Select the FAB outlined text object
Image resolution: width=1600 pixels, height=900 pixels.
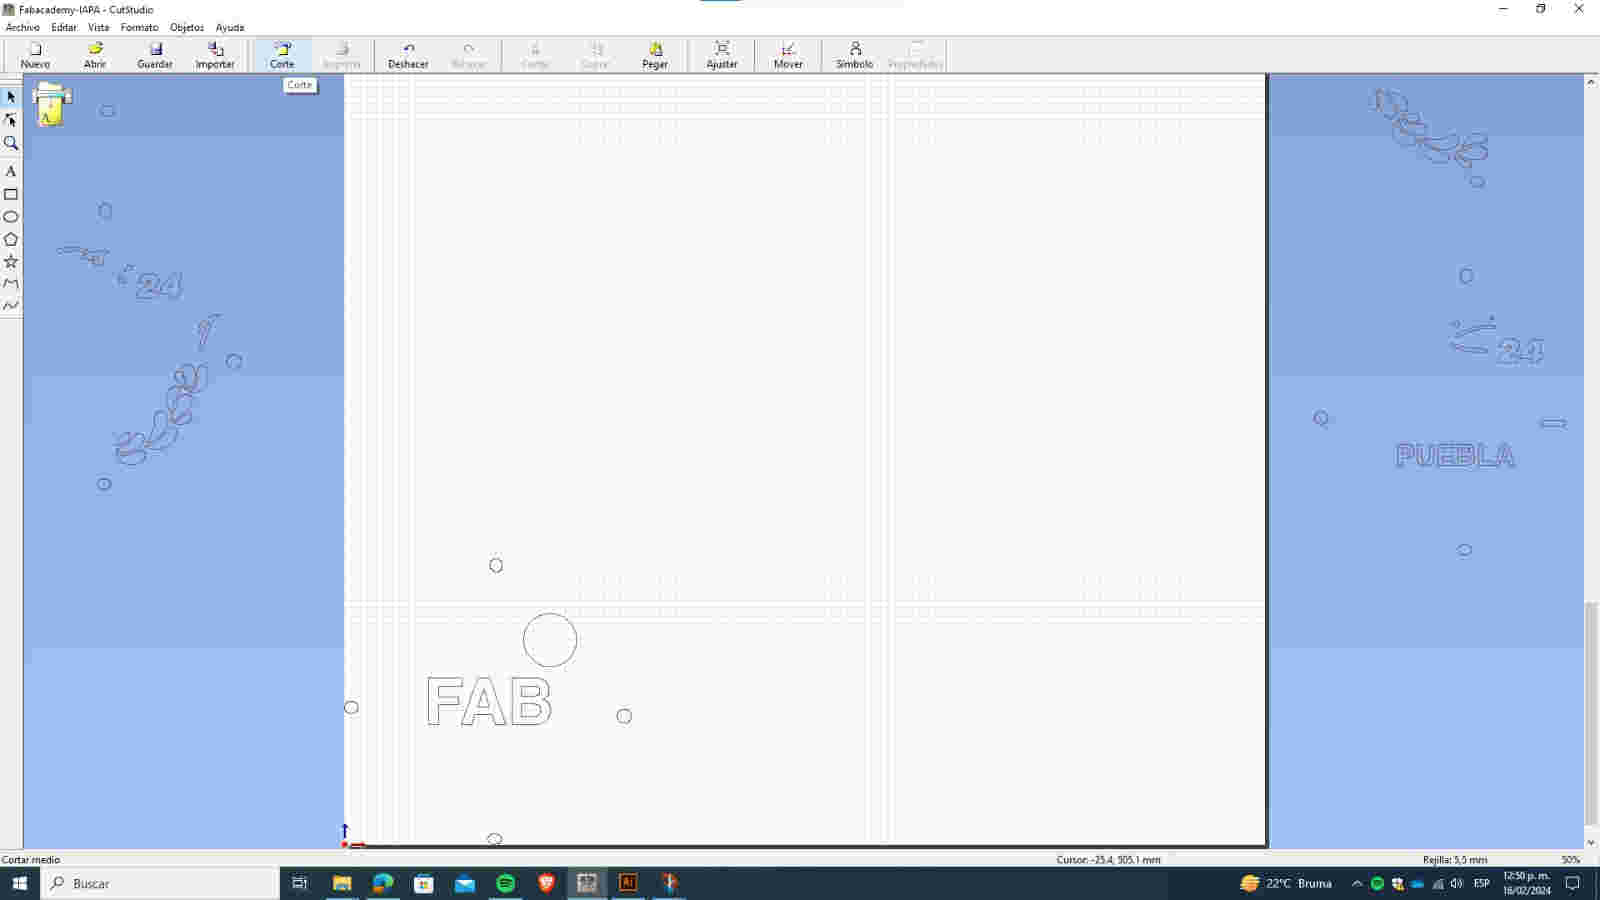[x=489, y=701]
